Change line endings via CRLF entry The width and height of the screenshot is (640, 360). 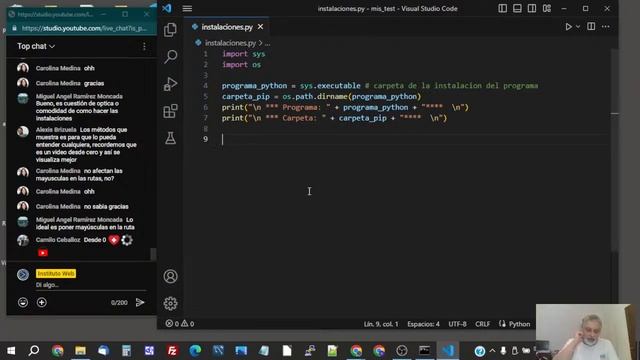482,324
